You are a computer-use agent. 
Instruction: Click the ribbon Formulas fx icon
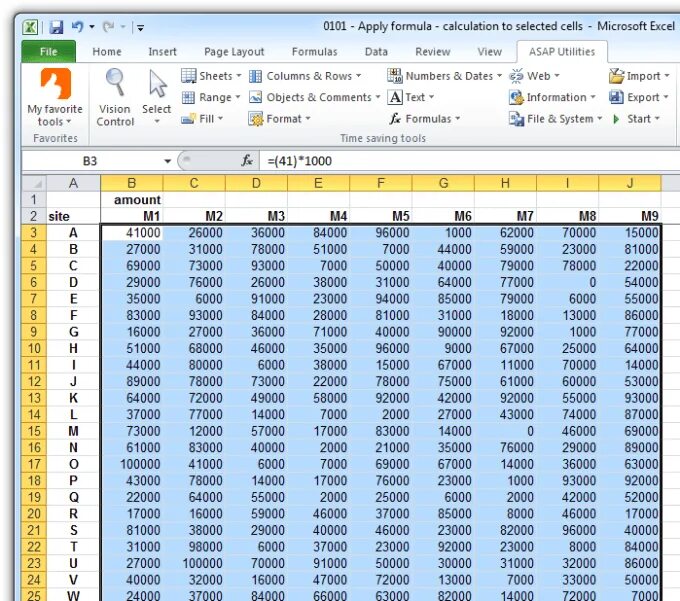pos(395,118)
